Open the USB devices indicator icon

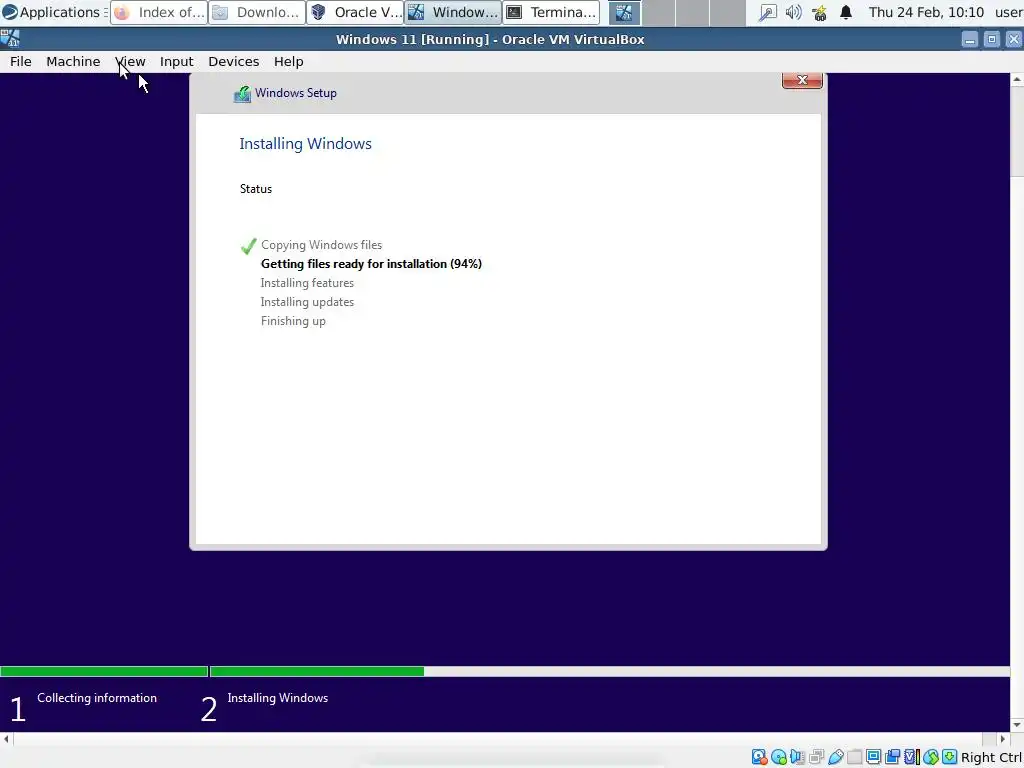836,758
